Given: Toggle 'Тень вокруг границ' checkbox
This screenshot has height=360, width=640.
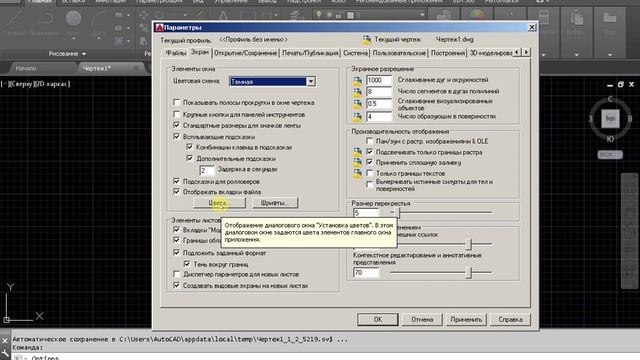Looking at the screenshot, I should 187,264.
